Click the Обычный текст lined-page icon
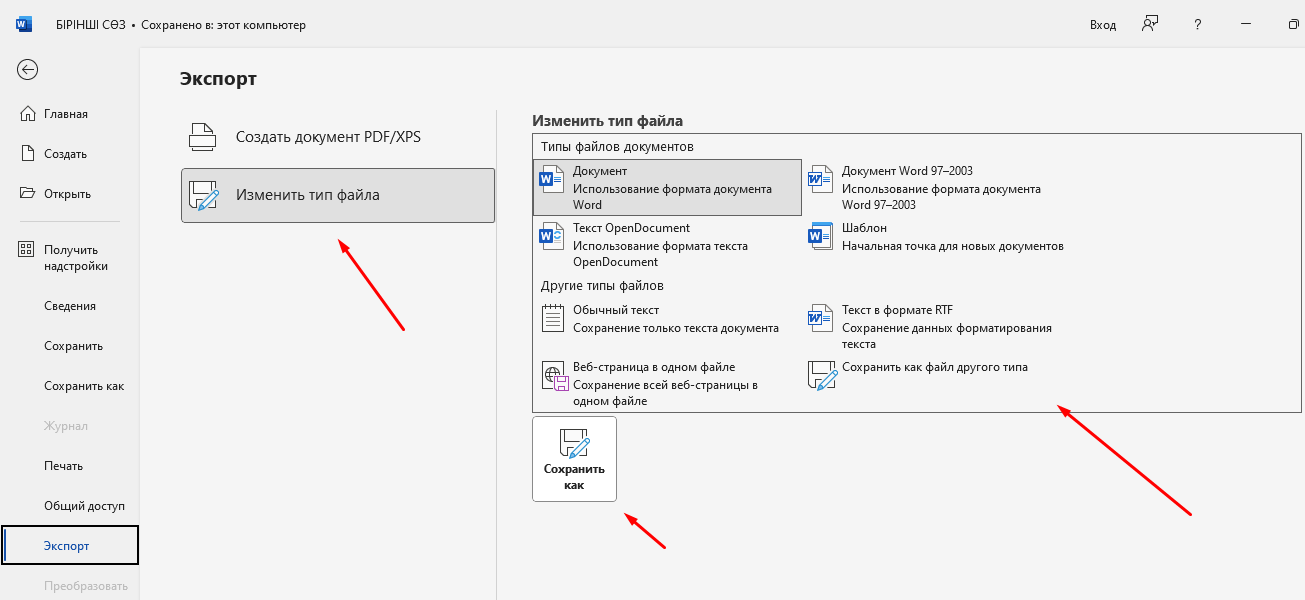This screenshot has width=1305, height=600. click(553, 319)
